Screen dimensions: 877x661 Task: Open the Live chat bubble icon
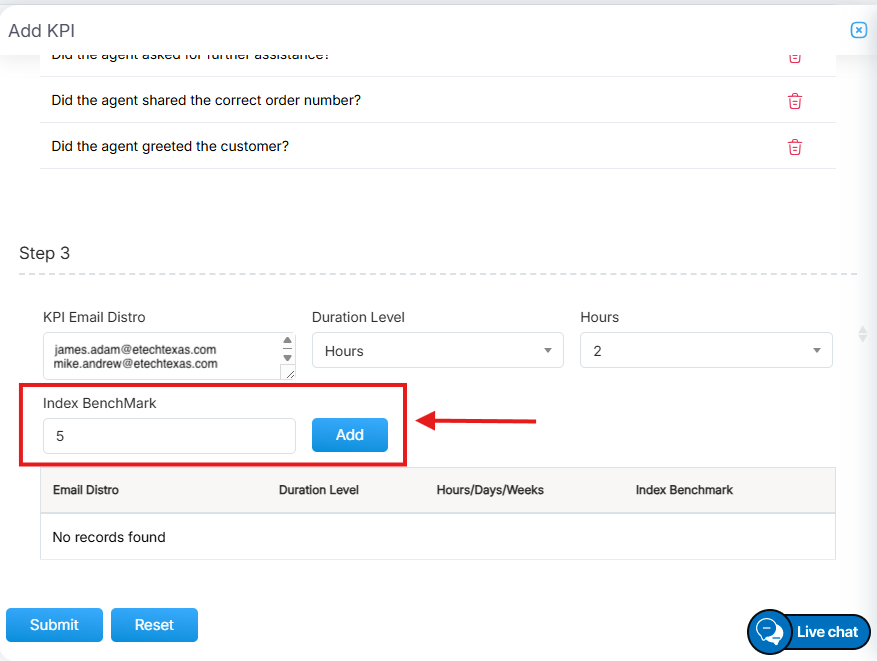769,632
